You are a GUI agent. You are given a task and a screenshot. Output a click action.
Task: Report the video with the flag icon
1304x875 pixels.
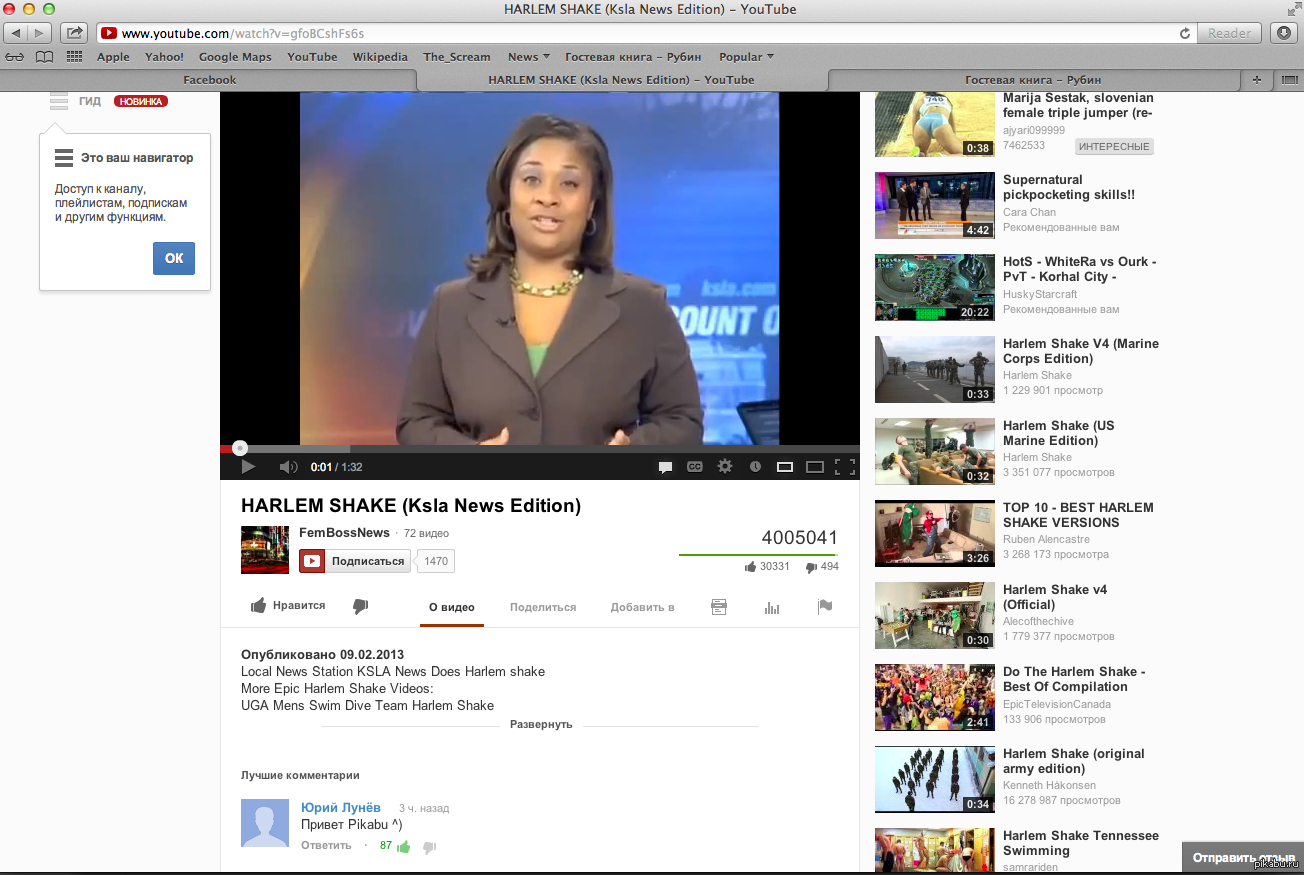[825, 606]
